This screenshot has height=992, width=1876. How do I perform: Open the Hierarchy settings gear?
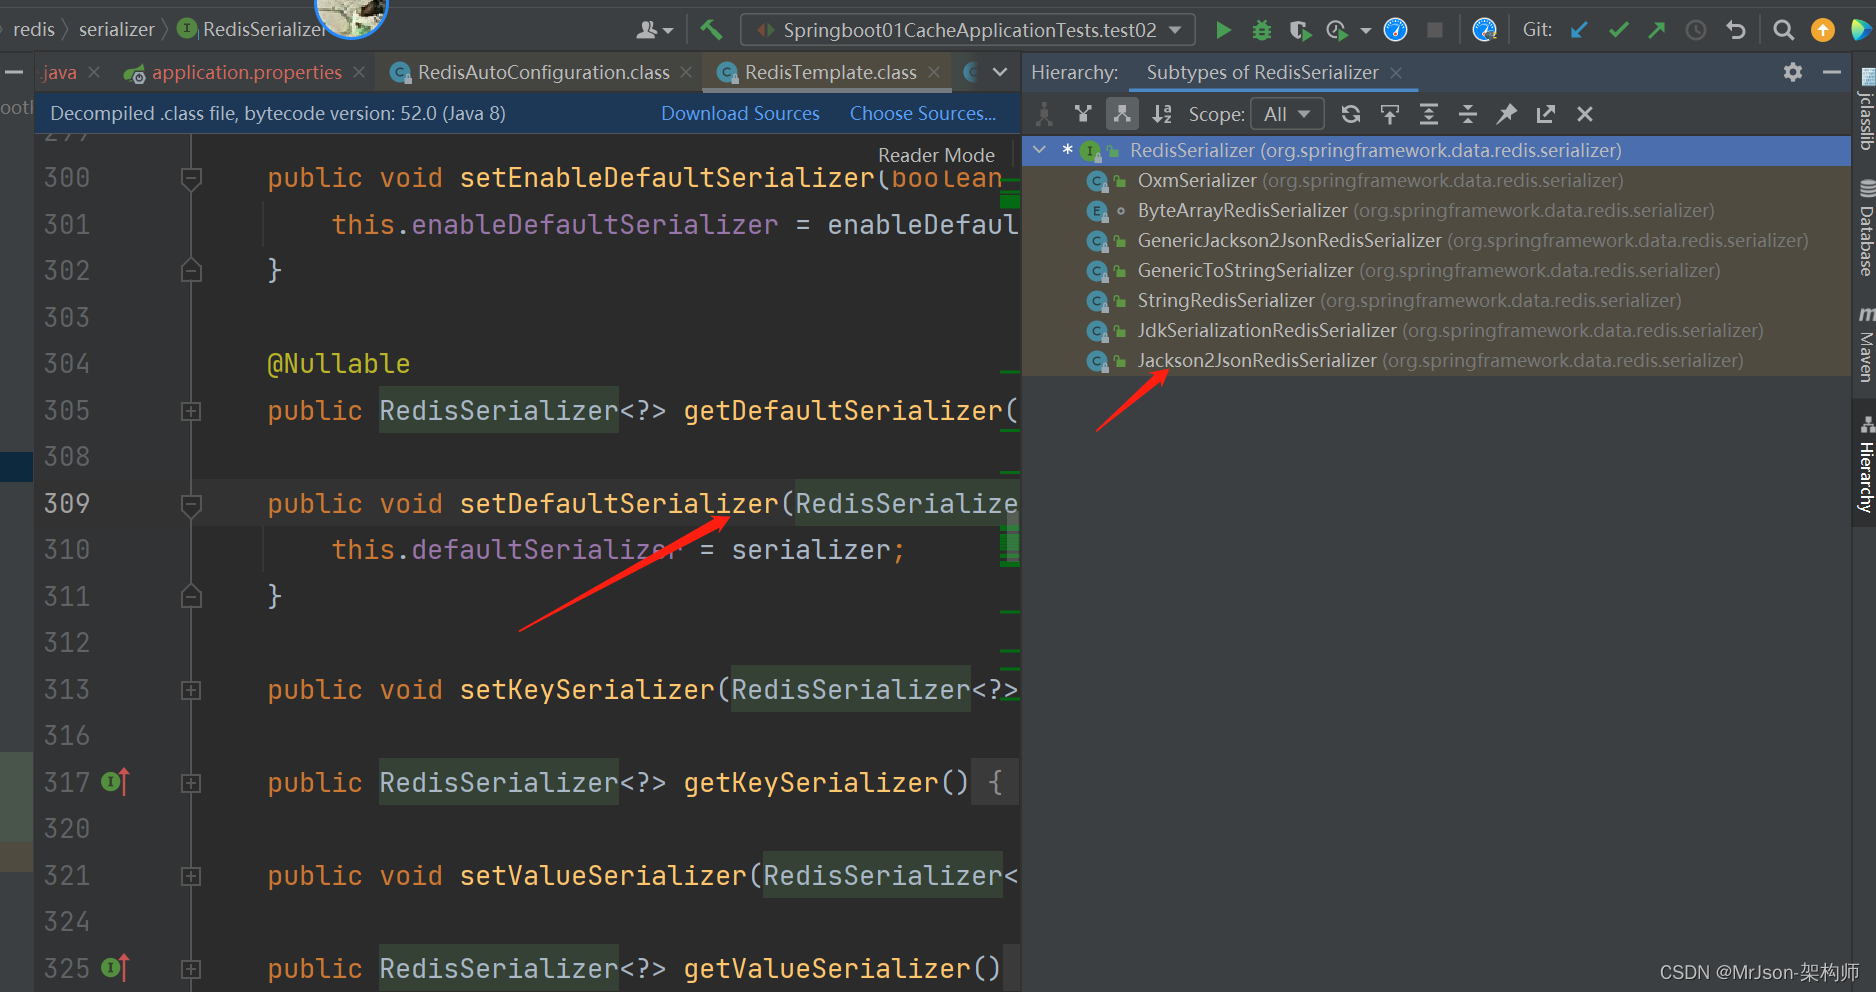coord(1793,72)
